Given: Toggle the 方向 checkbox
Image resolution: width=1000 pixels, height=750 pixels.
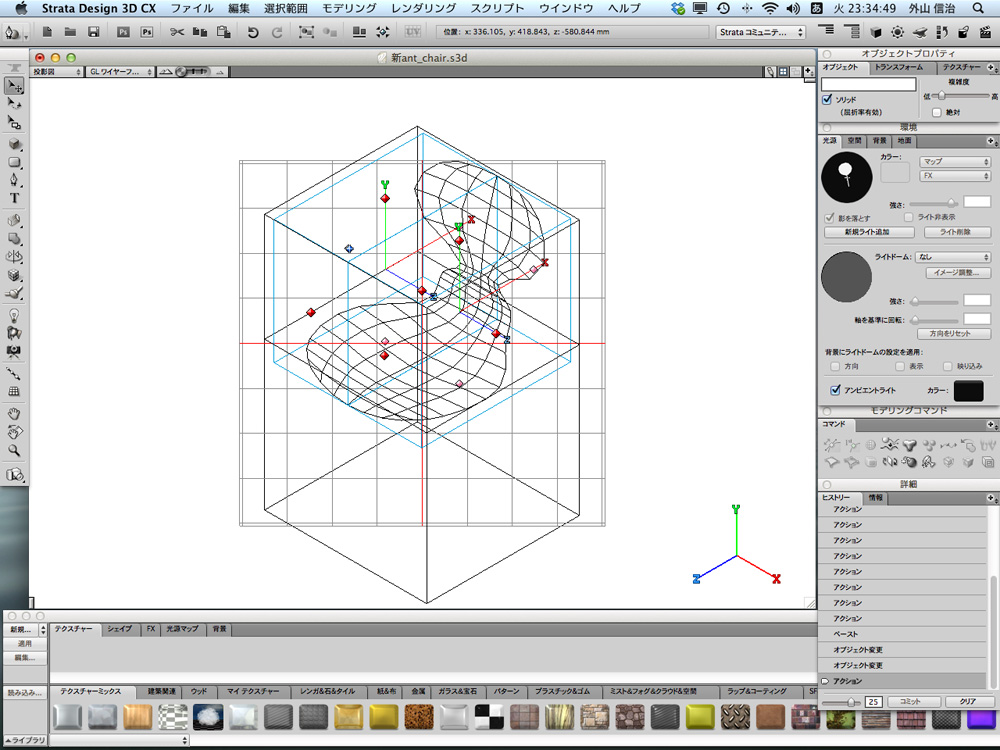Looking at the screenshot, I should (835, 367).
